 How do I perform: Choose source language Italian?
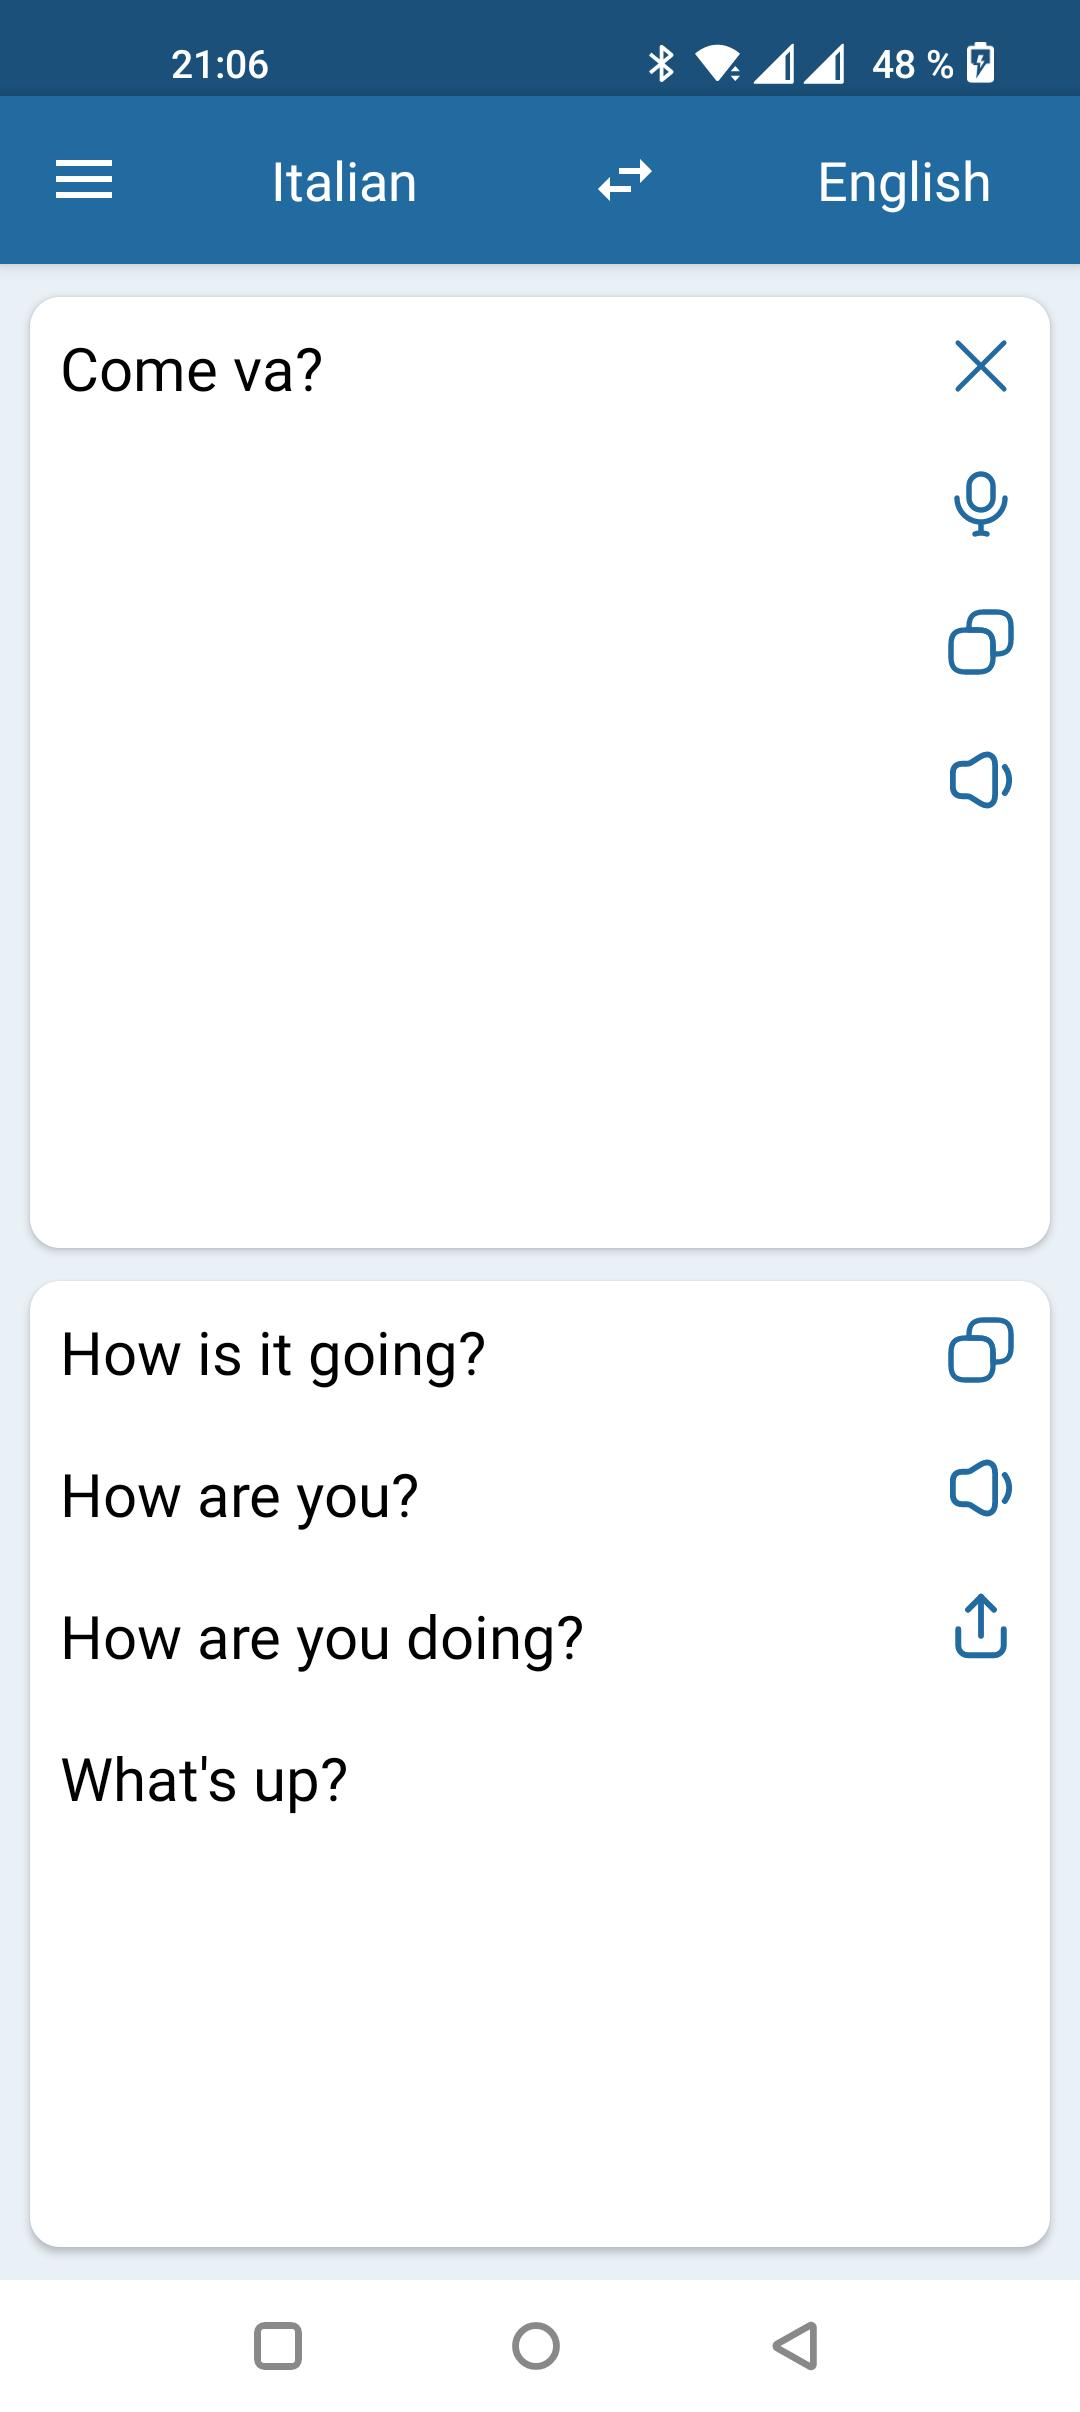(344, 182)
